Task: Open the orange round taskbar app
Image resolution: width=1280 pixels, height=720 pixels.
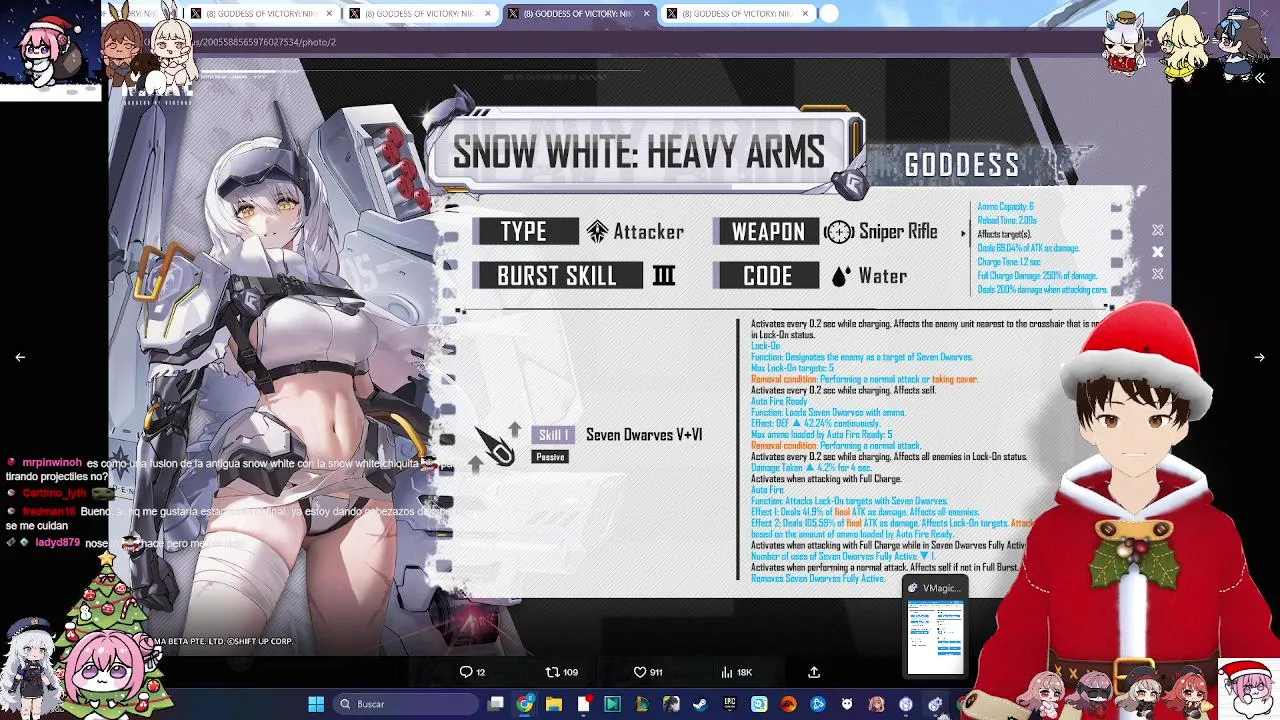Action: point(788,704)
